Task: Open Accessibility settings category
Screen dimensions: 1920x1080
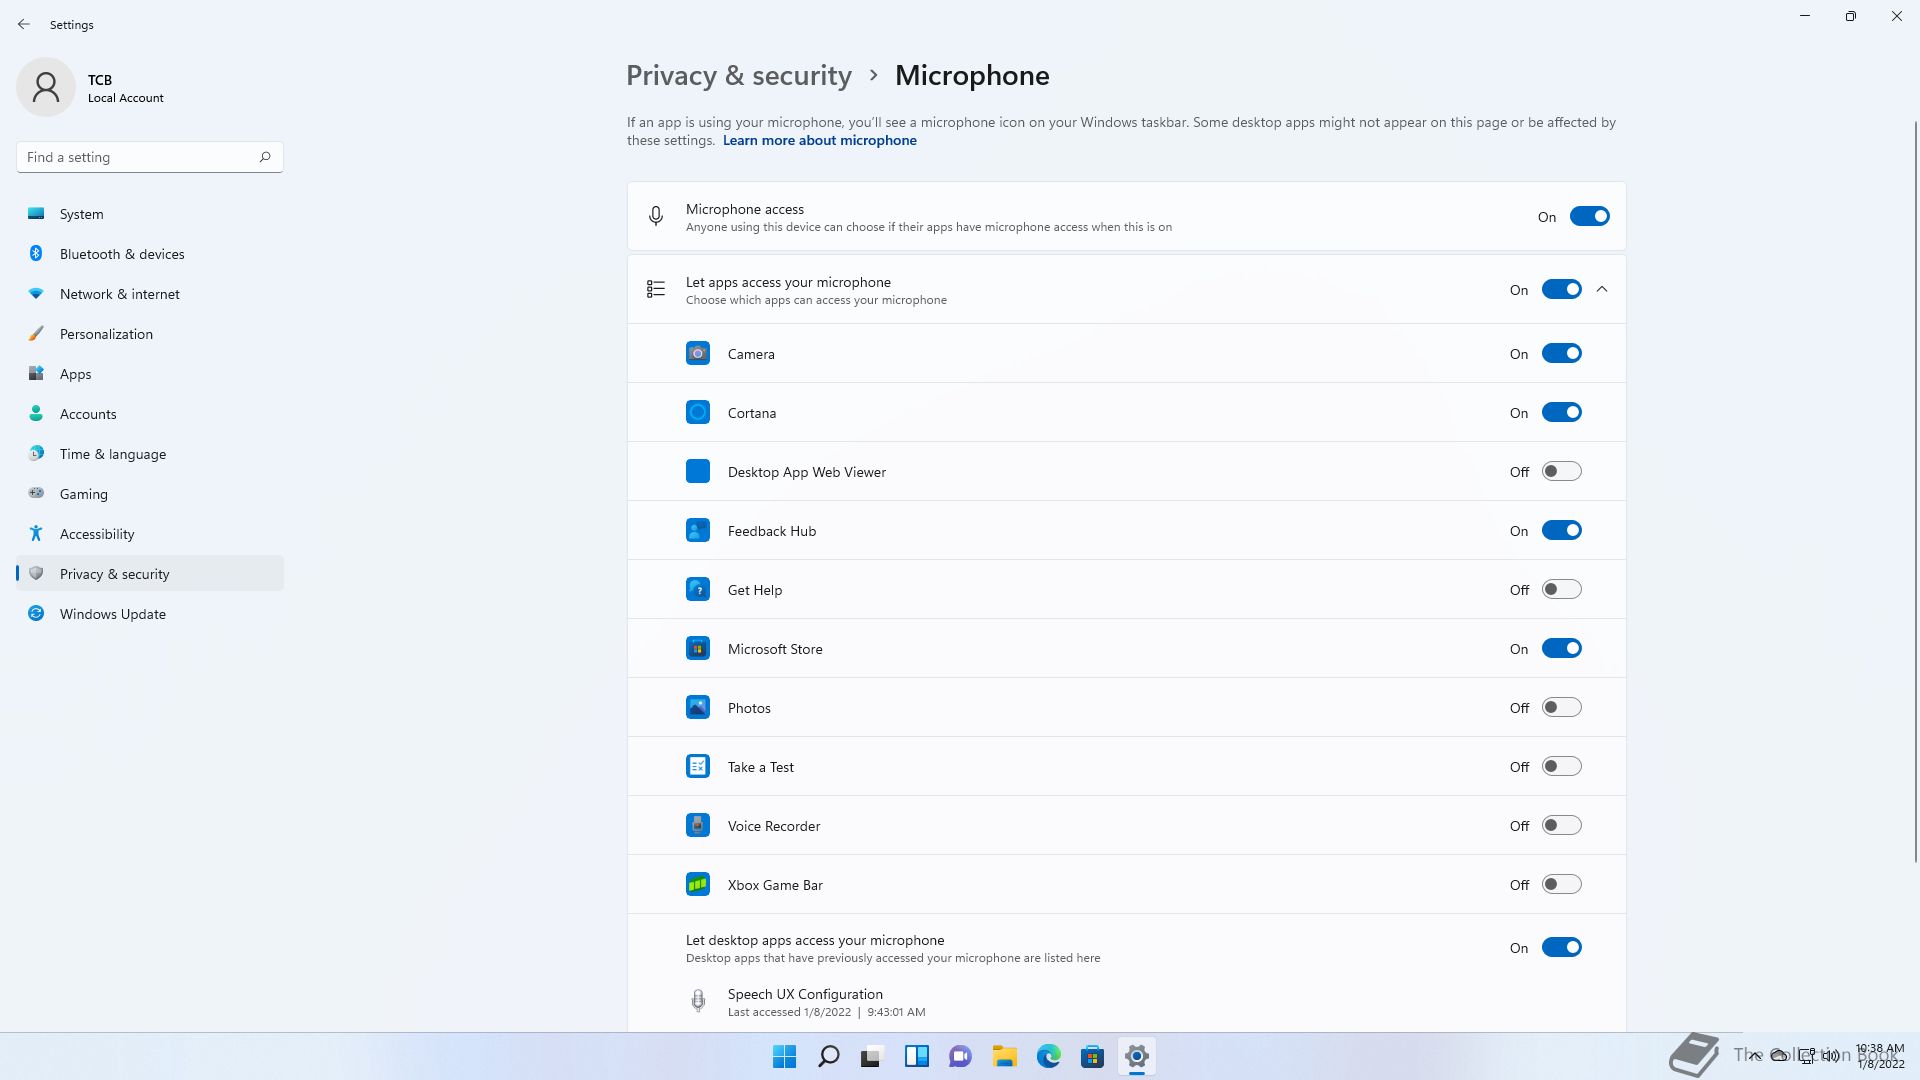Action: [150, 534]
